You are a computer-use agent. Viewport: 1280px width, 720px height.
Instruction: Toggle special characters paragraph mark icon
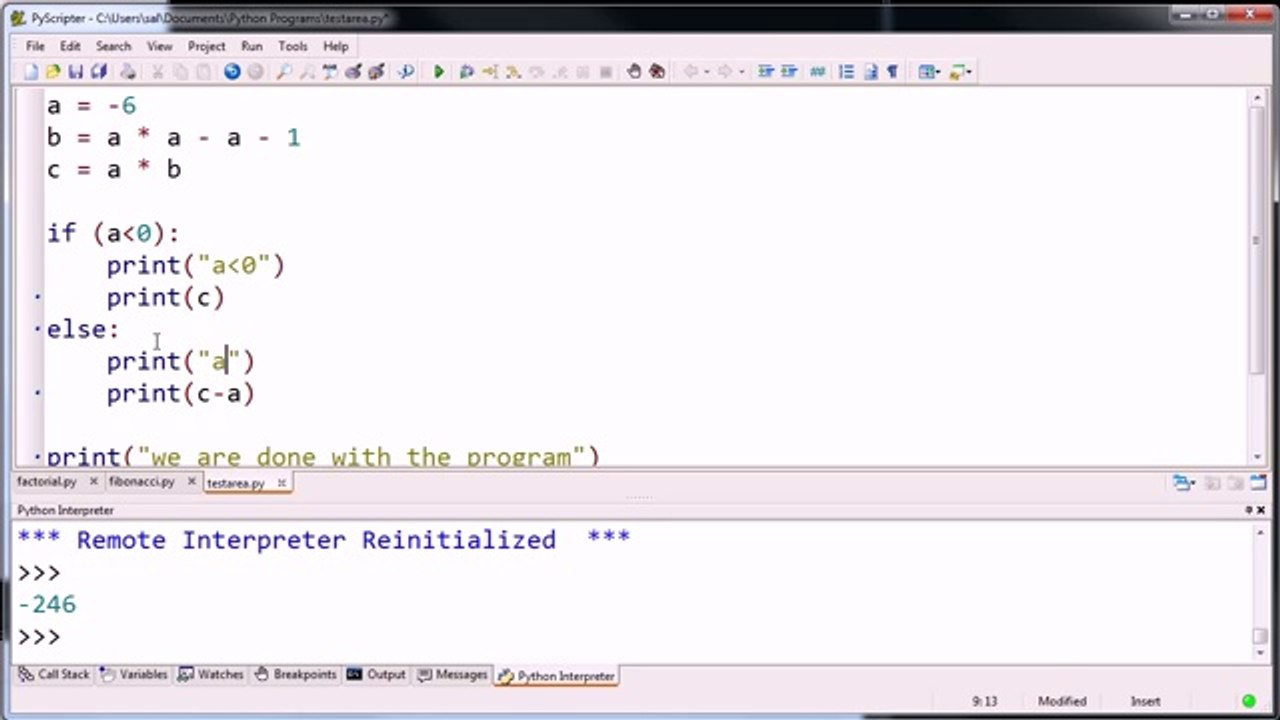coord(893,72)
